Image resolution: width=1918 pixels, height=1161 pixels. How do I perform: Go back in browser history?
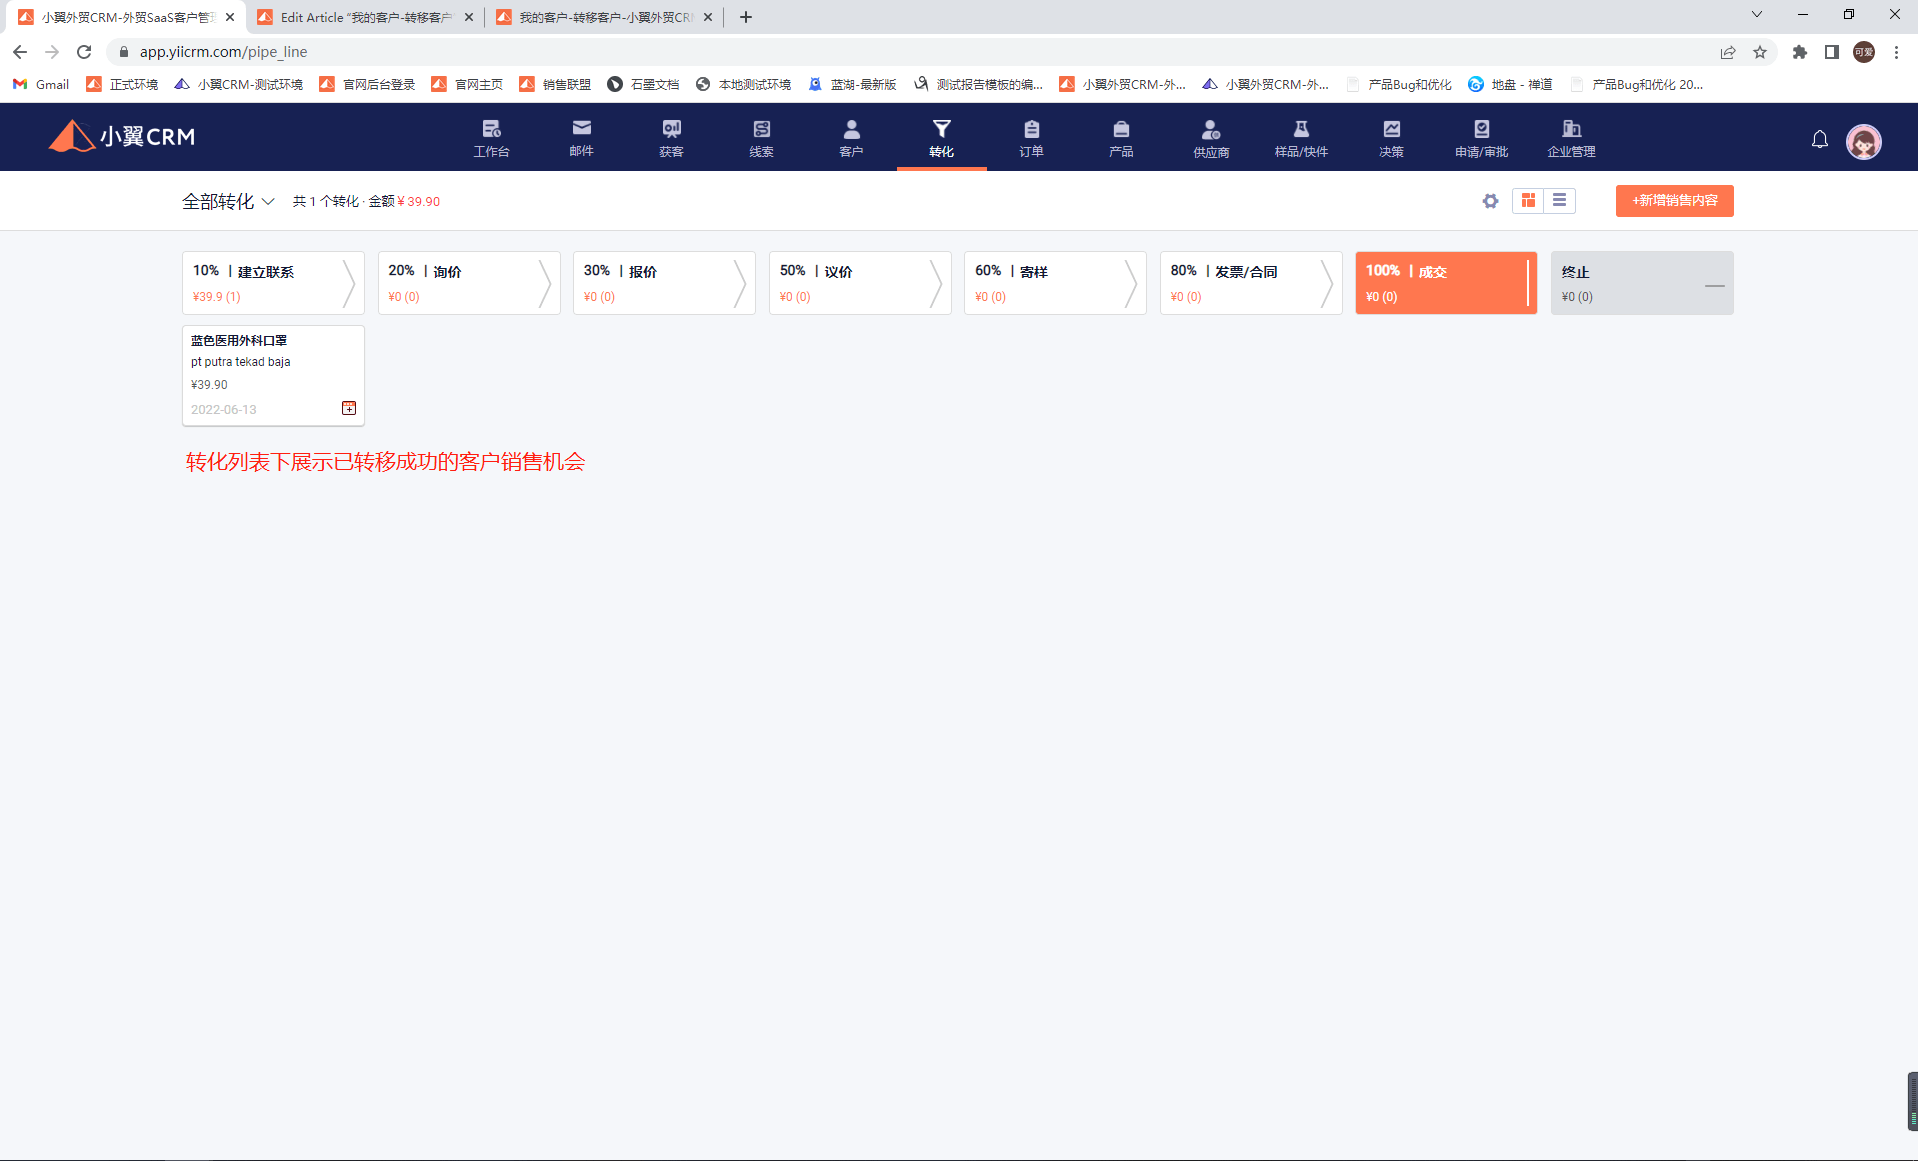coord(20,52)
